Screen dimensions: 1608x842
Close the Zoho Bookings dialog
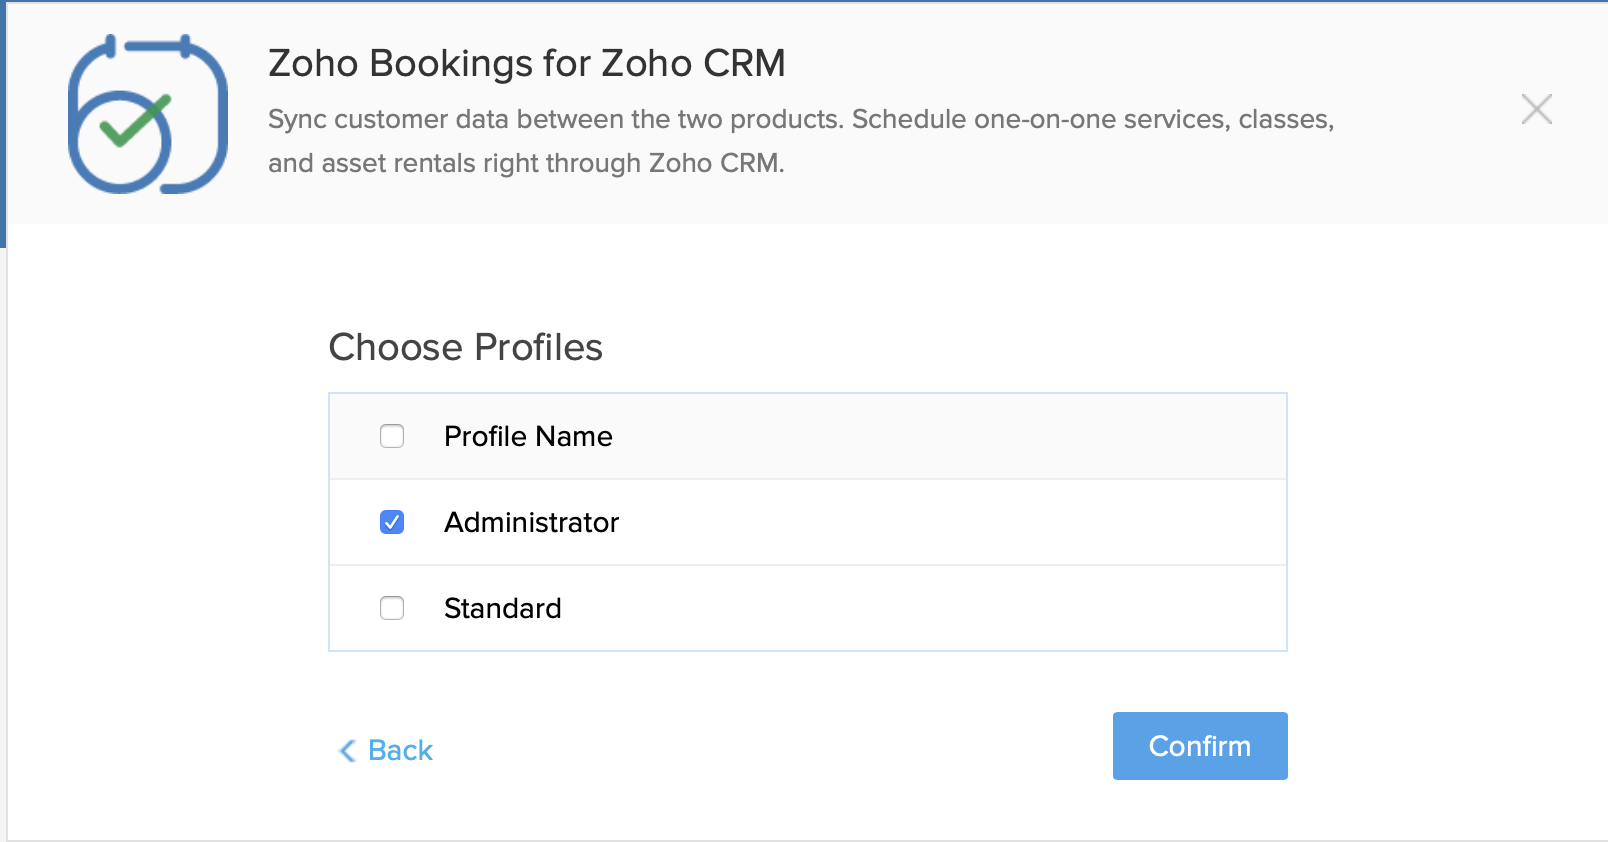click(x=1536, y=109)
